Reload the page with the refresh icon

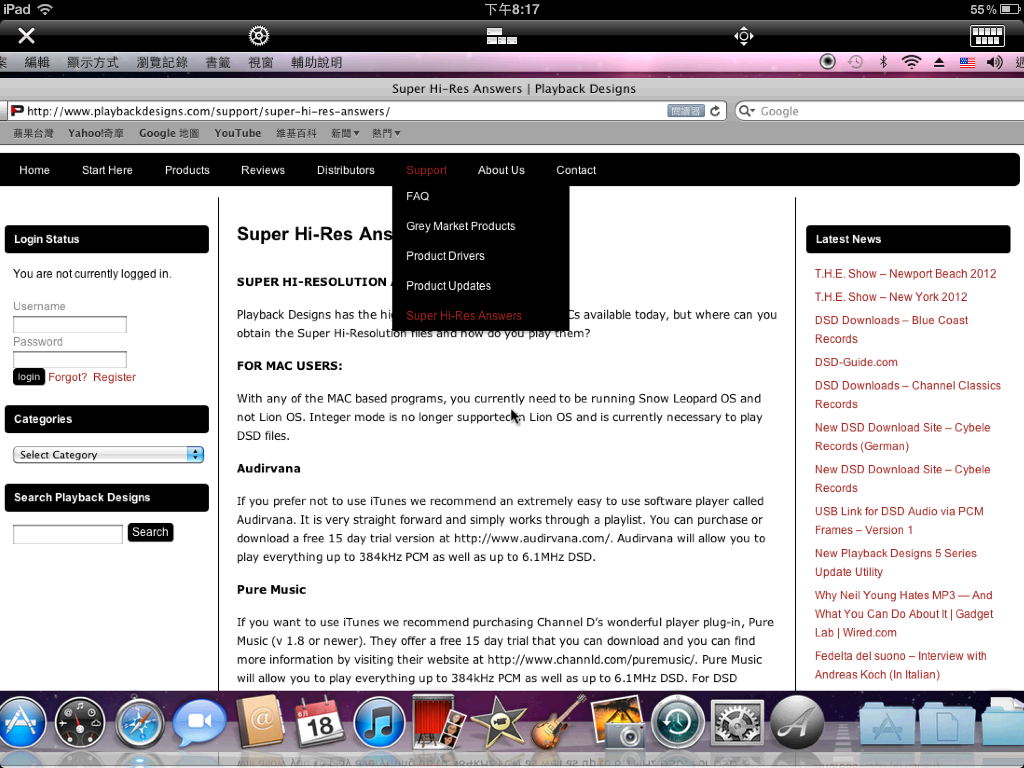(x=715, y=111)
